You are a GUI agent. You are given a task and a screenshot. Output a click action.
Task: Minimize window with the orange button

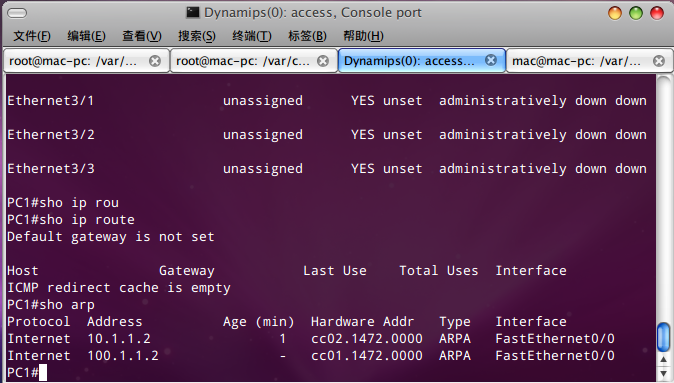pyautogui.click(x=615, y=13)
